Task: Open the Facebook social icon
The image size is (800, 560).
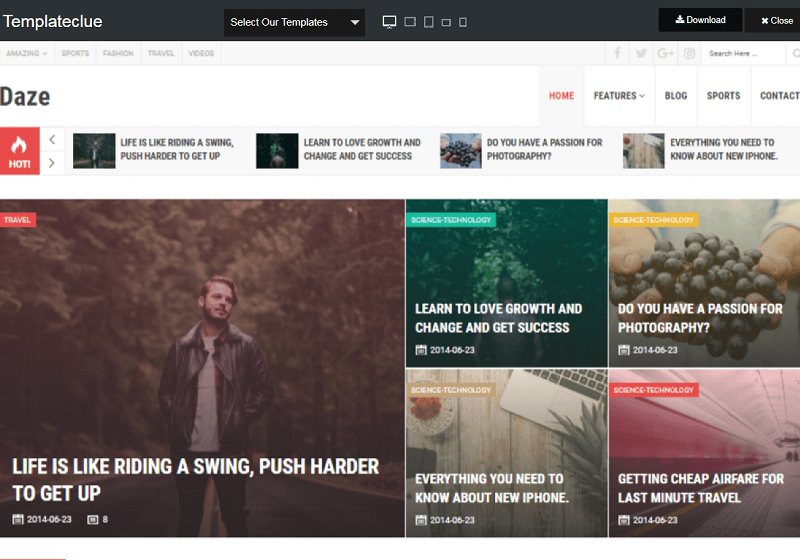Action: 617,53
